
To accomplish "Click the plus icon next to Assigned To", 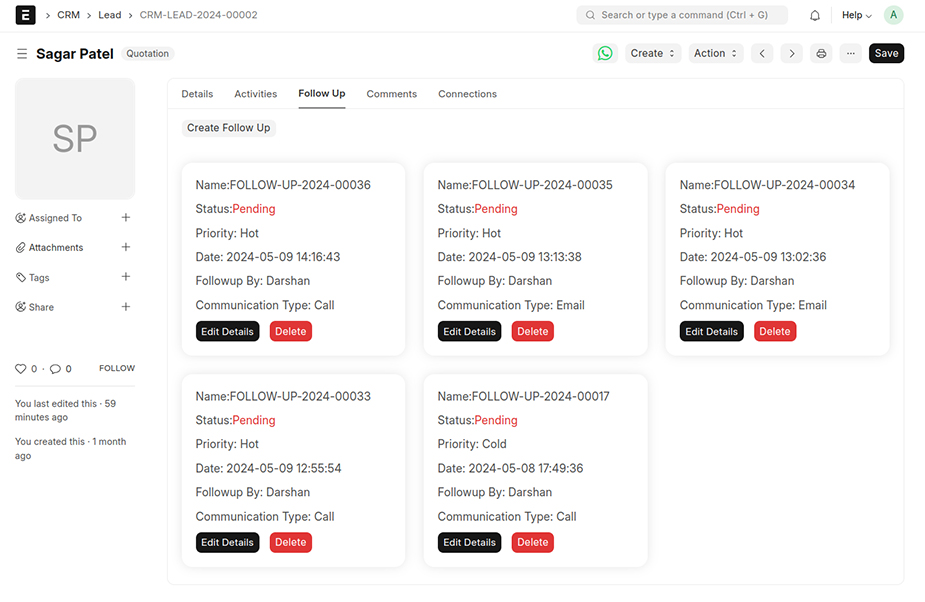I will (x=126, y=217).
